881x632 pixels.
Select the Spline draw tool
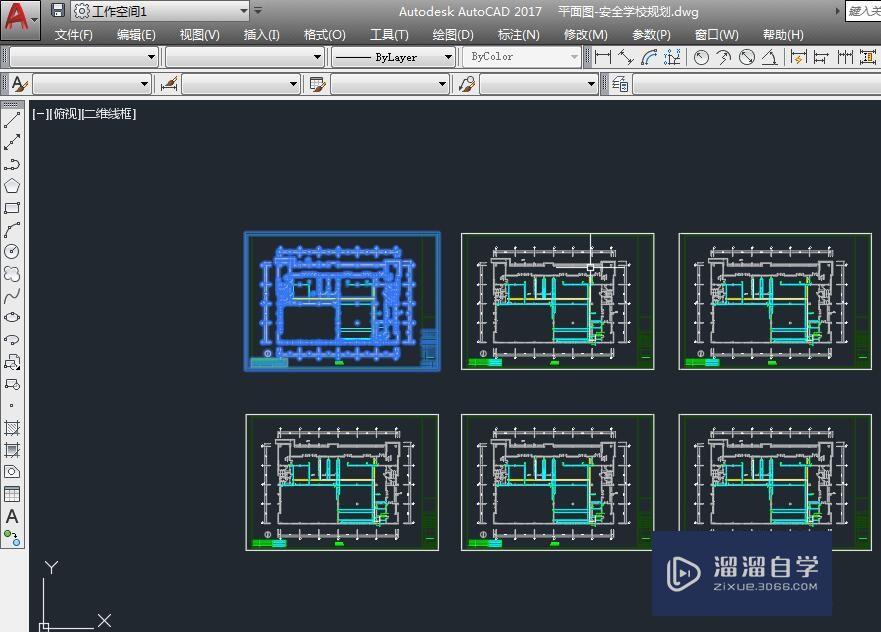pos(12,295)
